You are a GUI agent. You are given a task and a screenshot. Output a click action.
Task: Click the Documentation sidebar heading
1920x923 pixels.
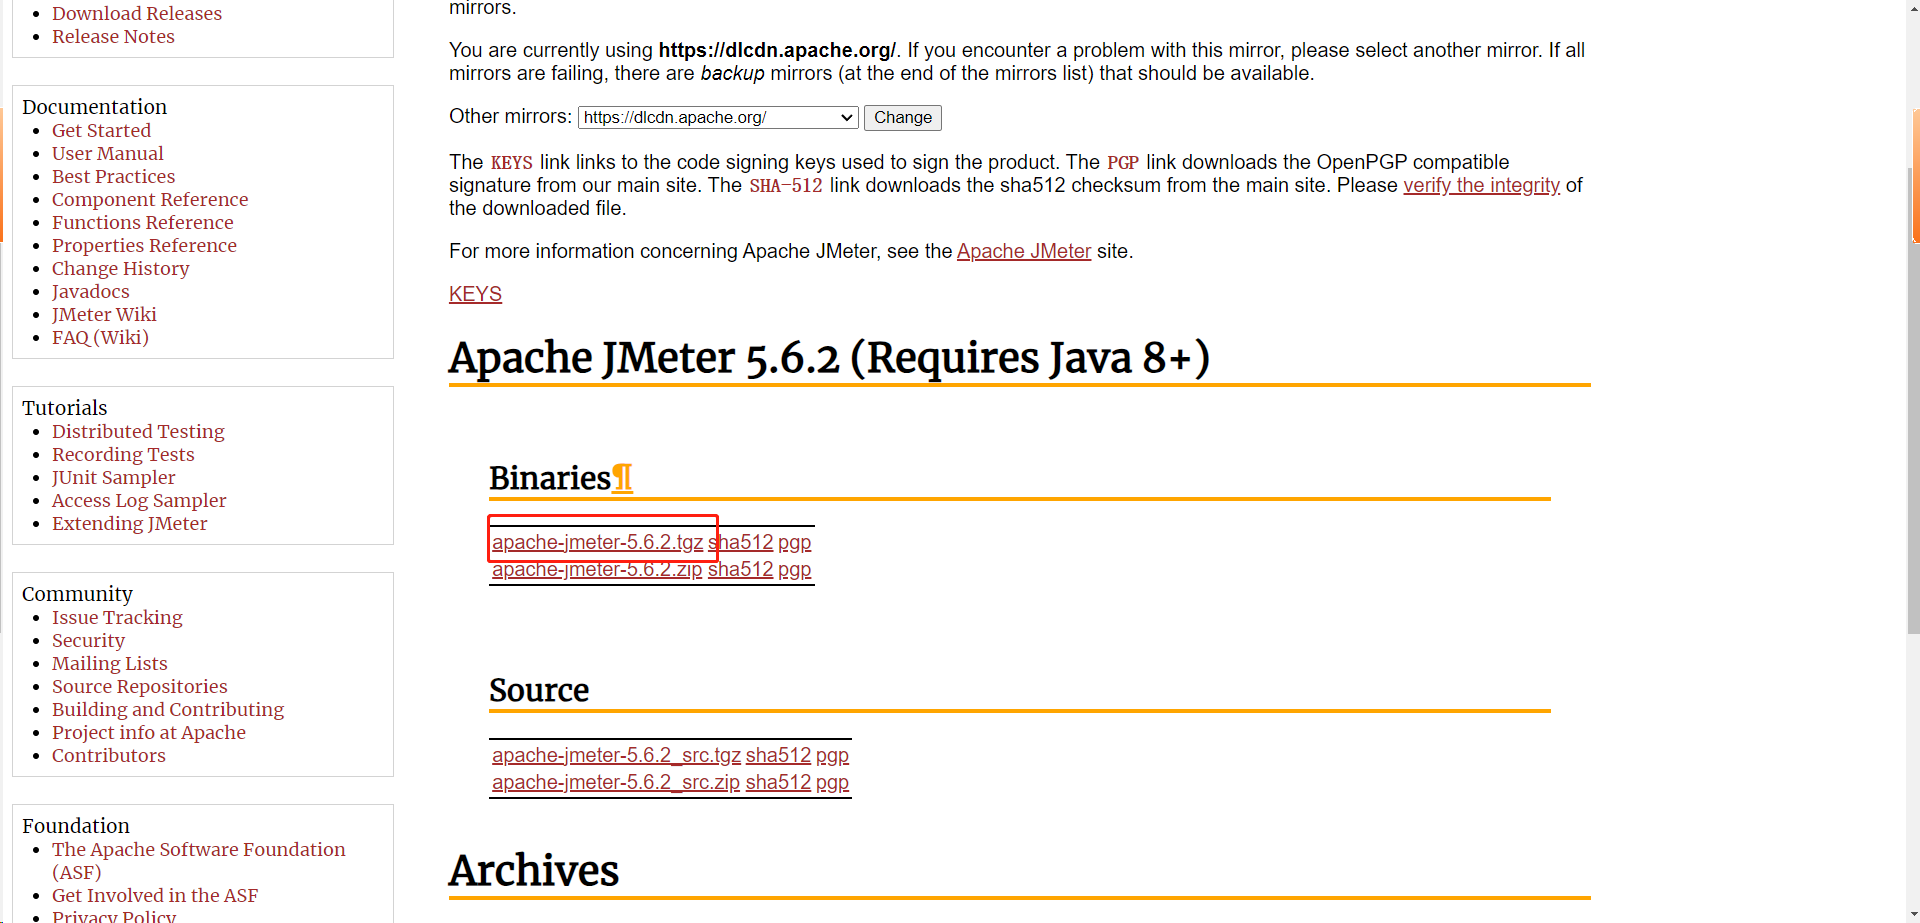click(x=94, y=107)
